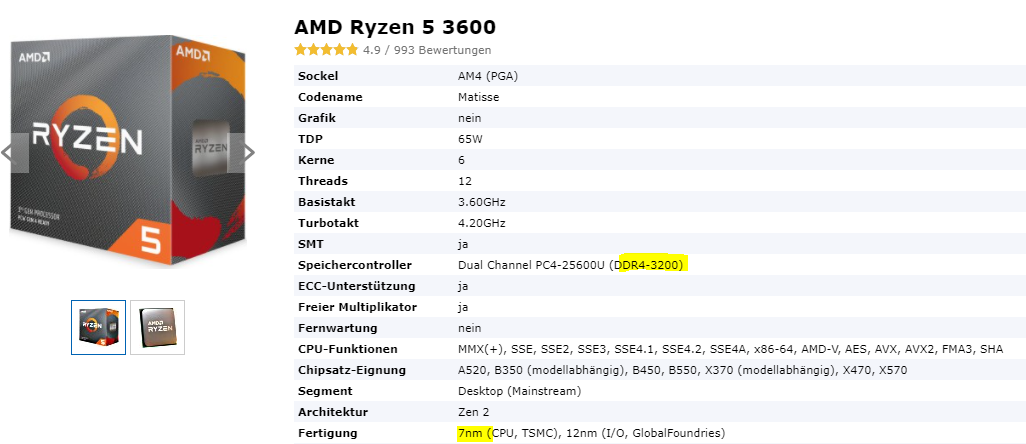Image resolution: width=1026 pixels, height=444 pixels.
Task: Show the next product image arrow
Action: click(x=241, y=153)
